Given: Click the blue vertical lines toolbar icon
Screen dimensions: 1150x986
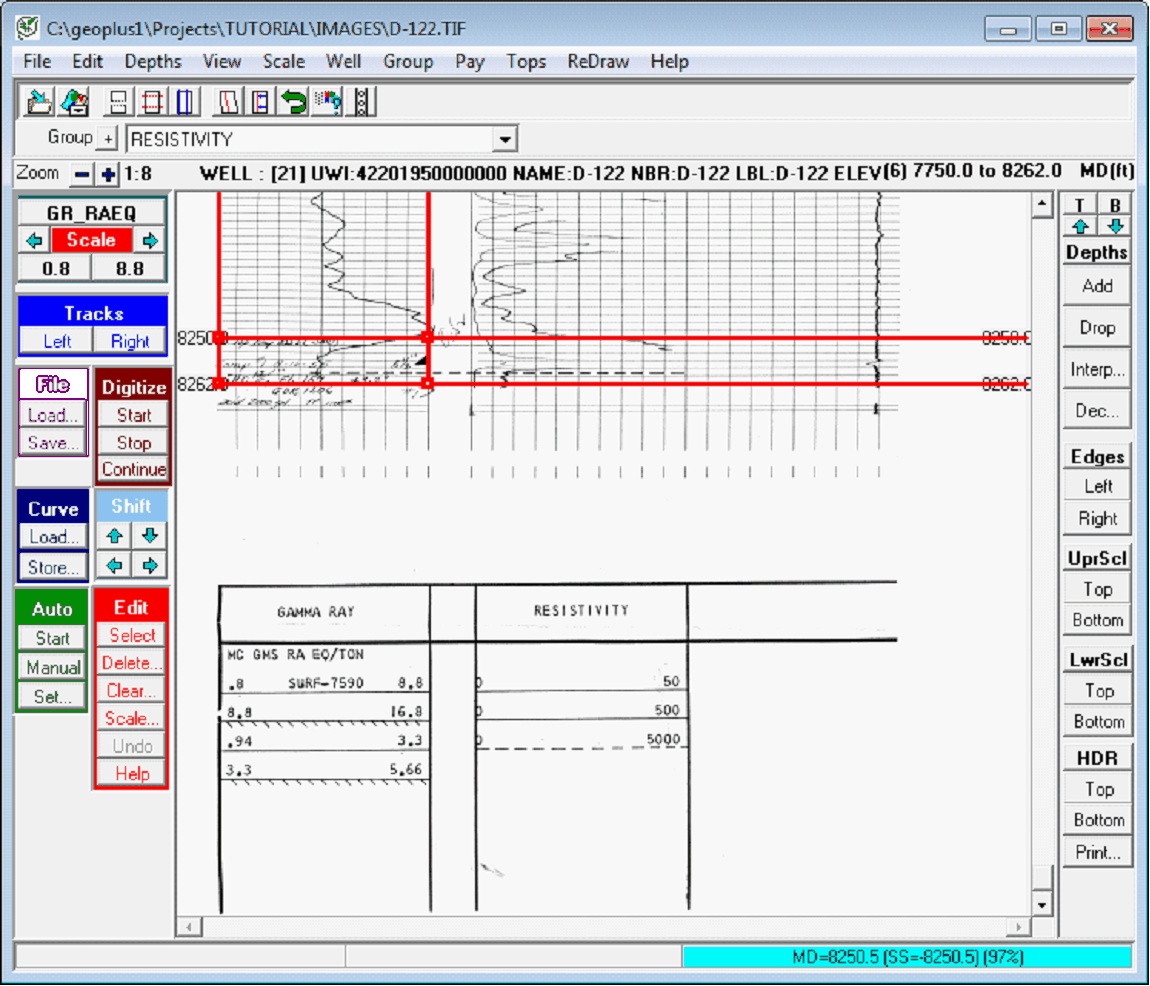Looking at the screenshot, I should coord(186,102).
